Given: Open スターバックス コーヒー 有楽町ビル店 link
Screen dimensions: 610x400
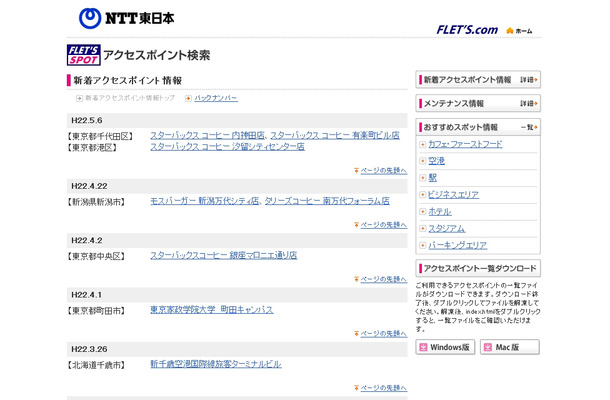Looking at the screenshot, I should point(335,135).
